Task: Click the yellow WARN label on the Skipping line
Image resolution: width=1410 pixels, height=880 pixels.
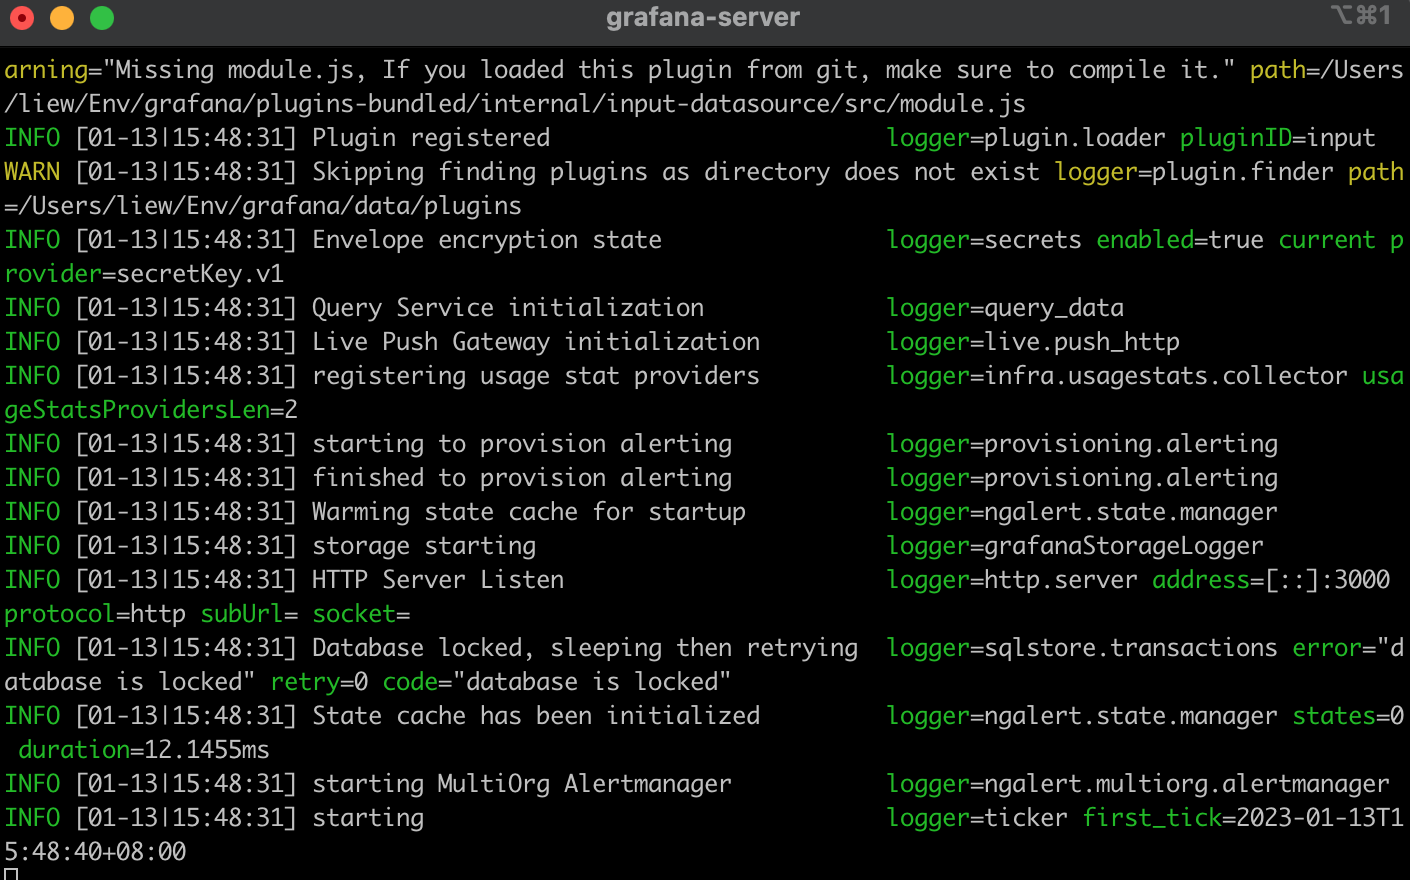Action: point(32,172)
